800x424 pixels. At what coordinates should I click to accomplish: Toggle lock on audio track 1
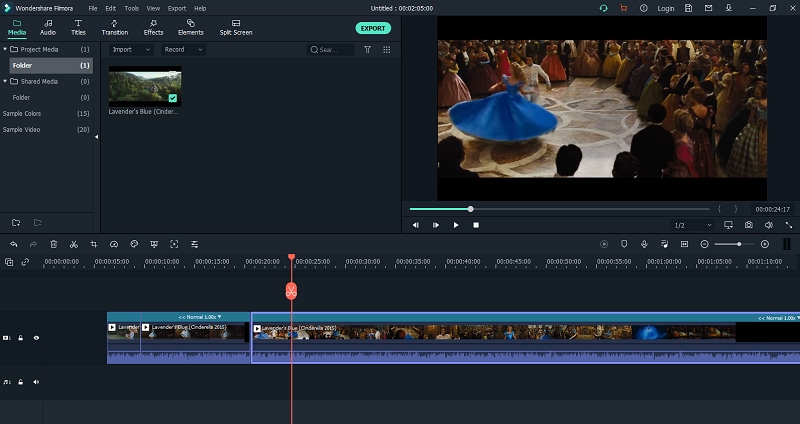[20, 382]
